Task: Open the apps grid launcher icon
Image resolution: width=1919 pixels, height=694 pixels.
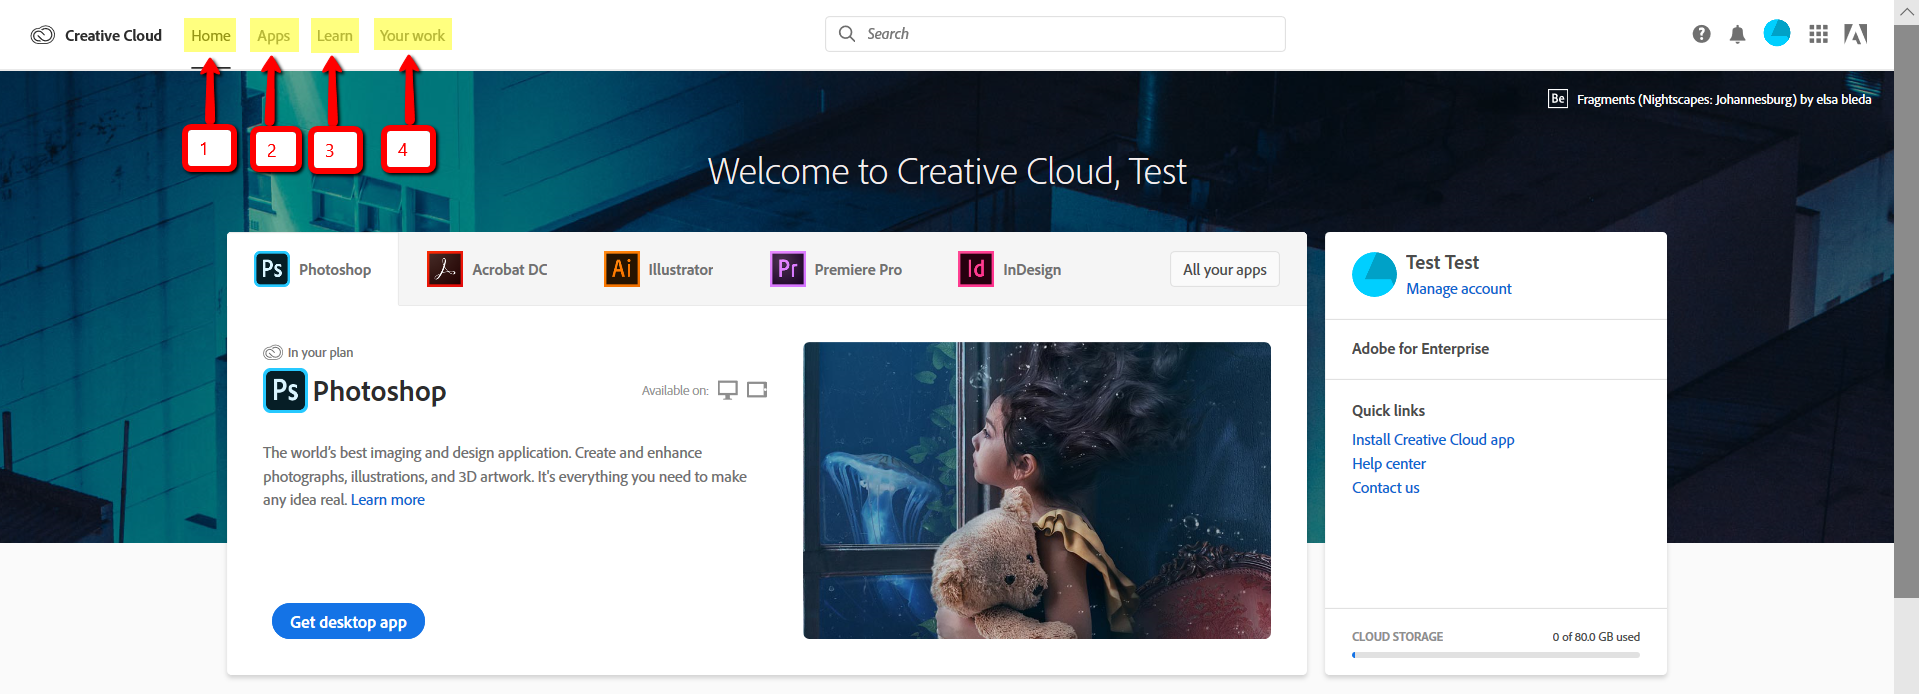Action: [1819, 34]
